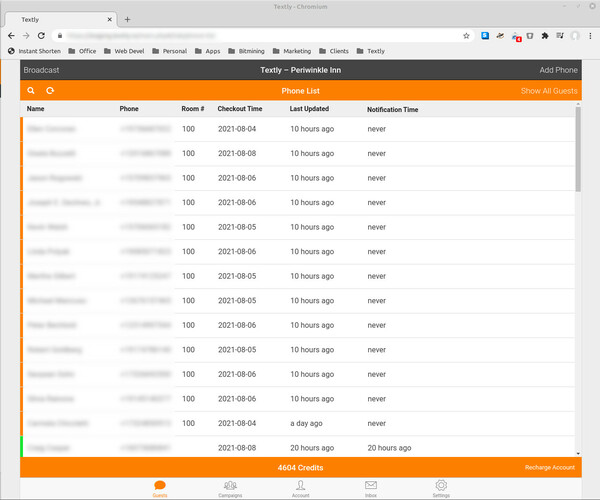
Task: Go back with browser back arrow
Action: pyautogui.click(x=11, y=36)
